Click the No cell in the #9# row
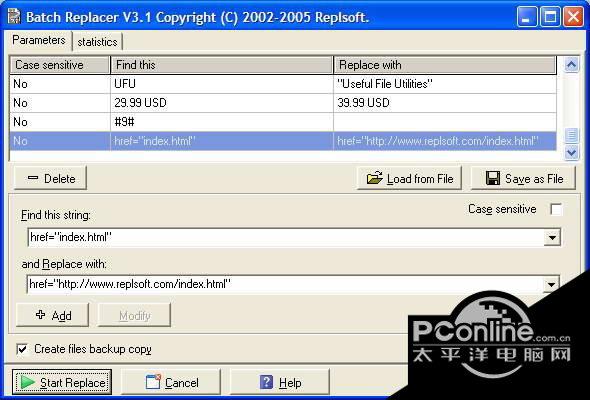The width and height of the screenshot is (590, 400). pyautogui.click(x=60, y=122)
